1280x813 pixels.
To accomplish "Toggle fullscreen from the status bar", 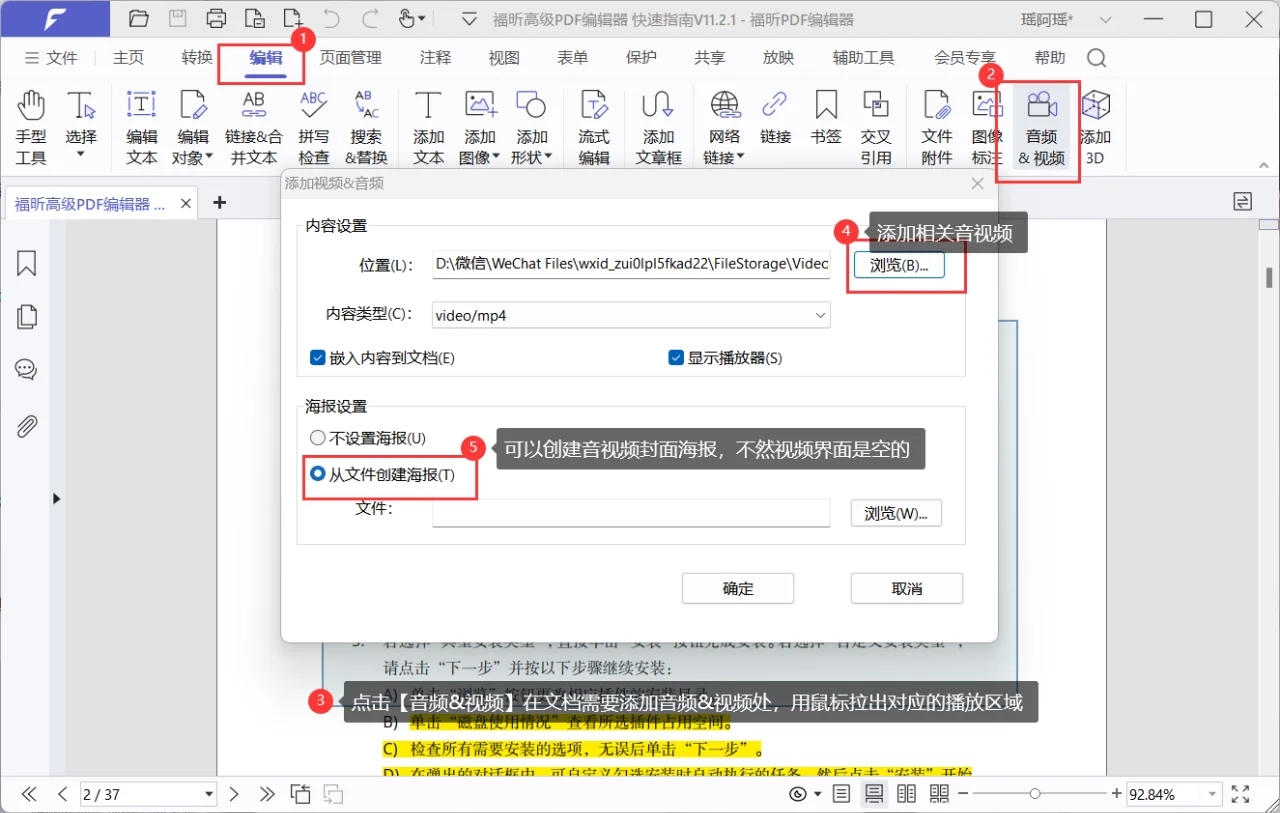I will (x=1241, y=794).
